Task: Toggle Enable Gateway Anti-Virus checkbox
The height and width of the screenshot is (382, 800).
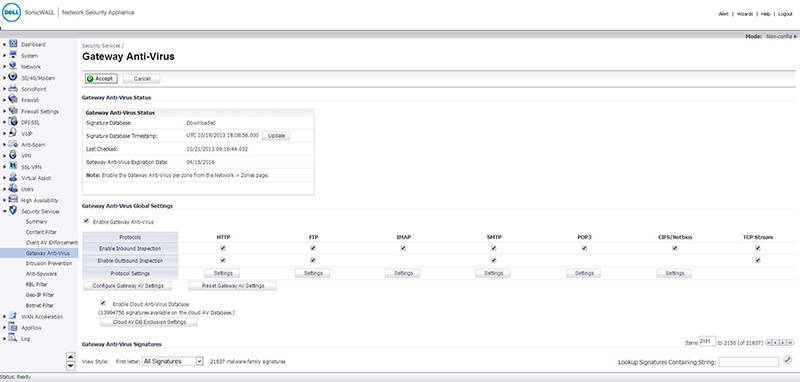Action: coord(87,221)
